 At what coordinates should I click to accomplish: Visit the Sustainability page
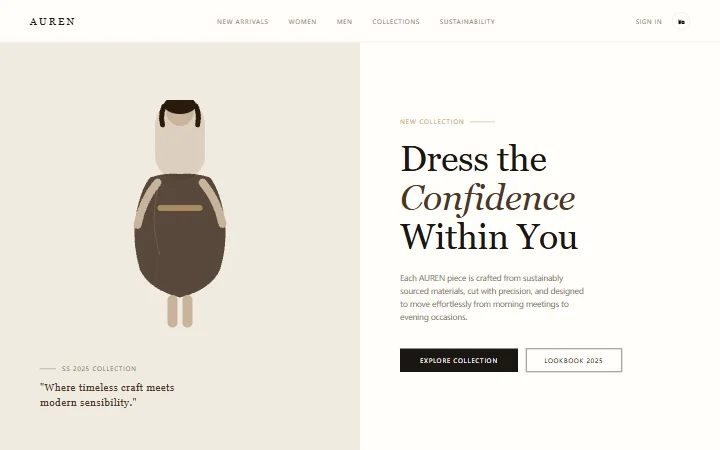pyautogui.click(x=467, y=22)
